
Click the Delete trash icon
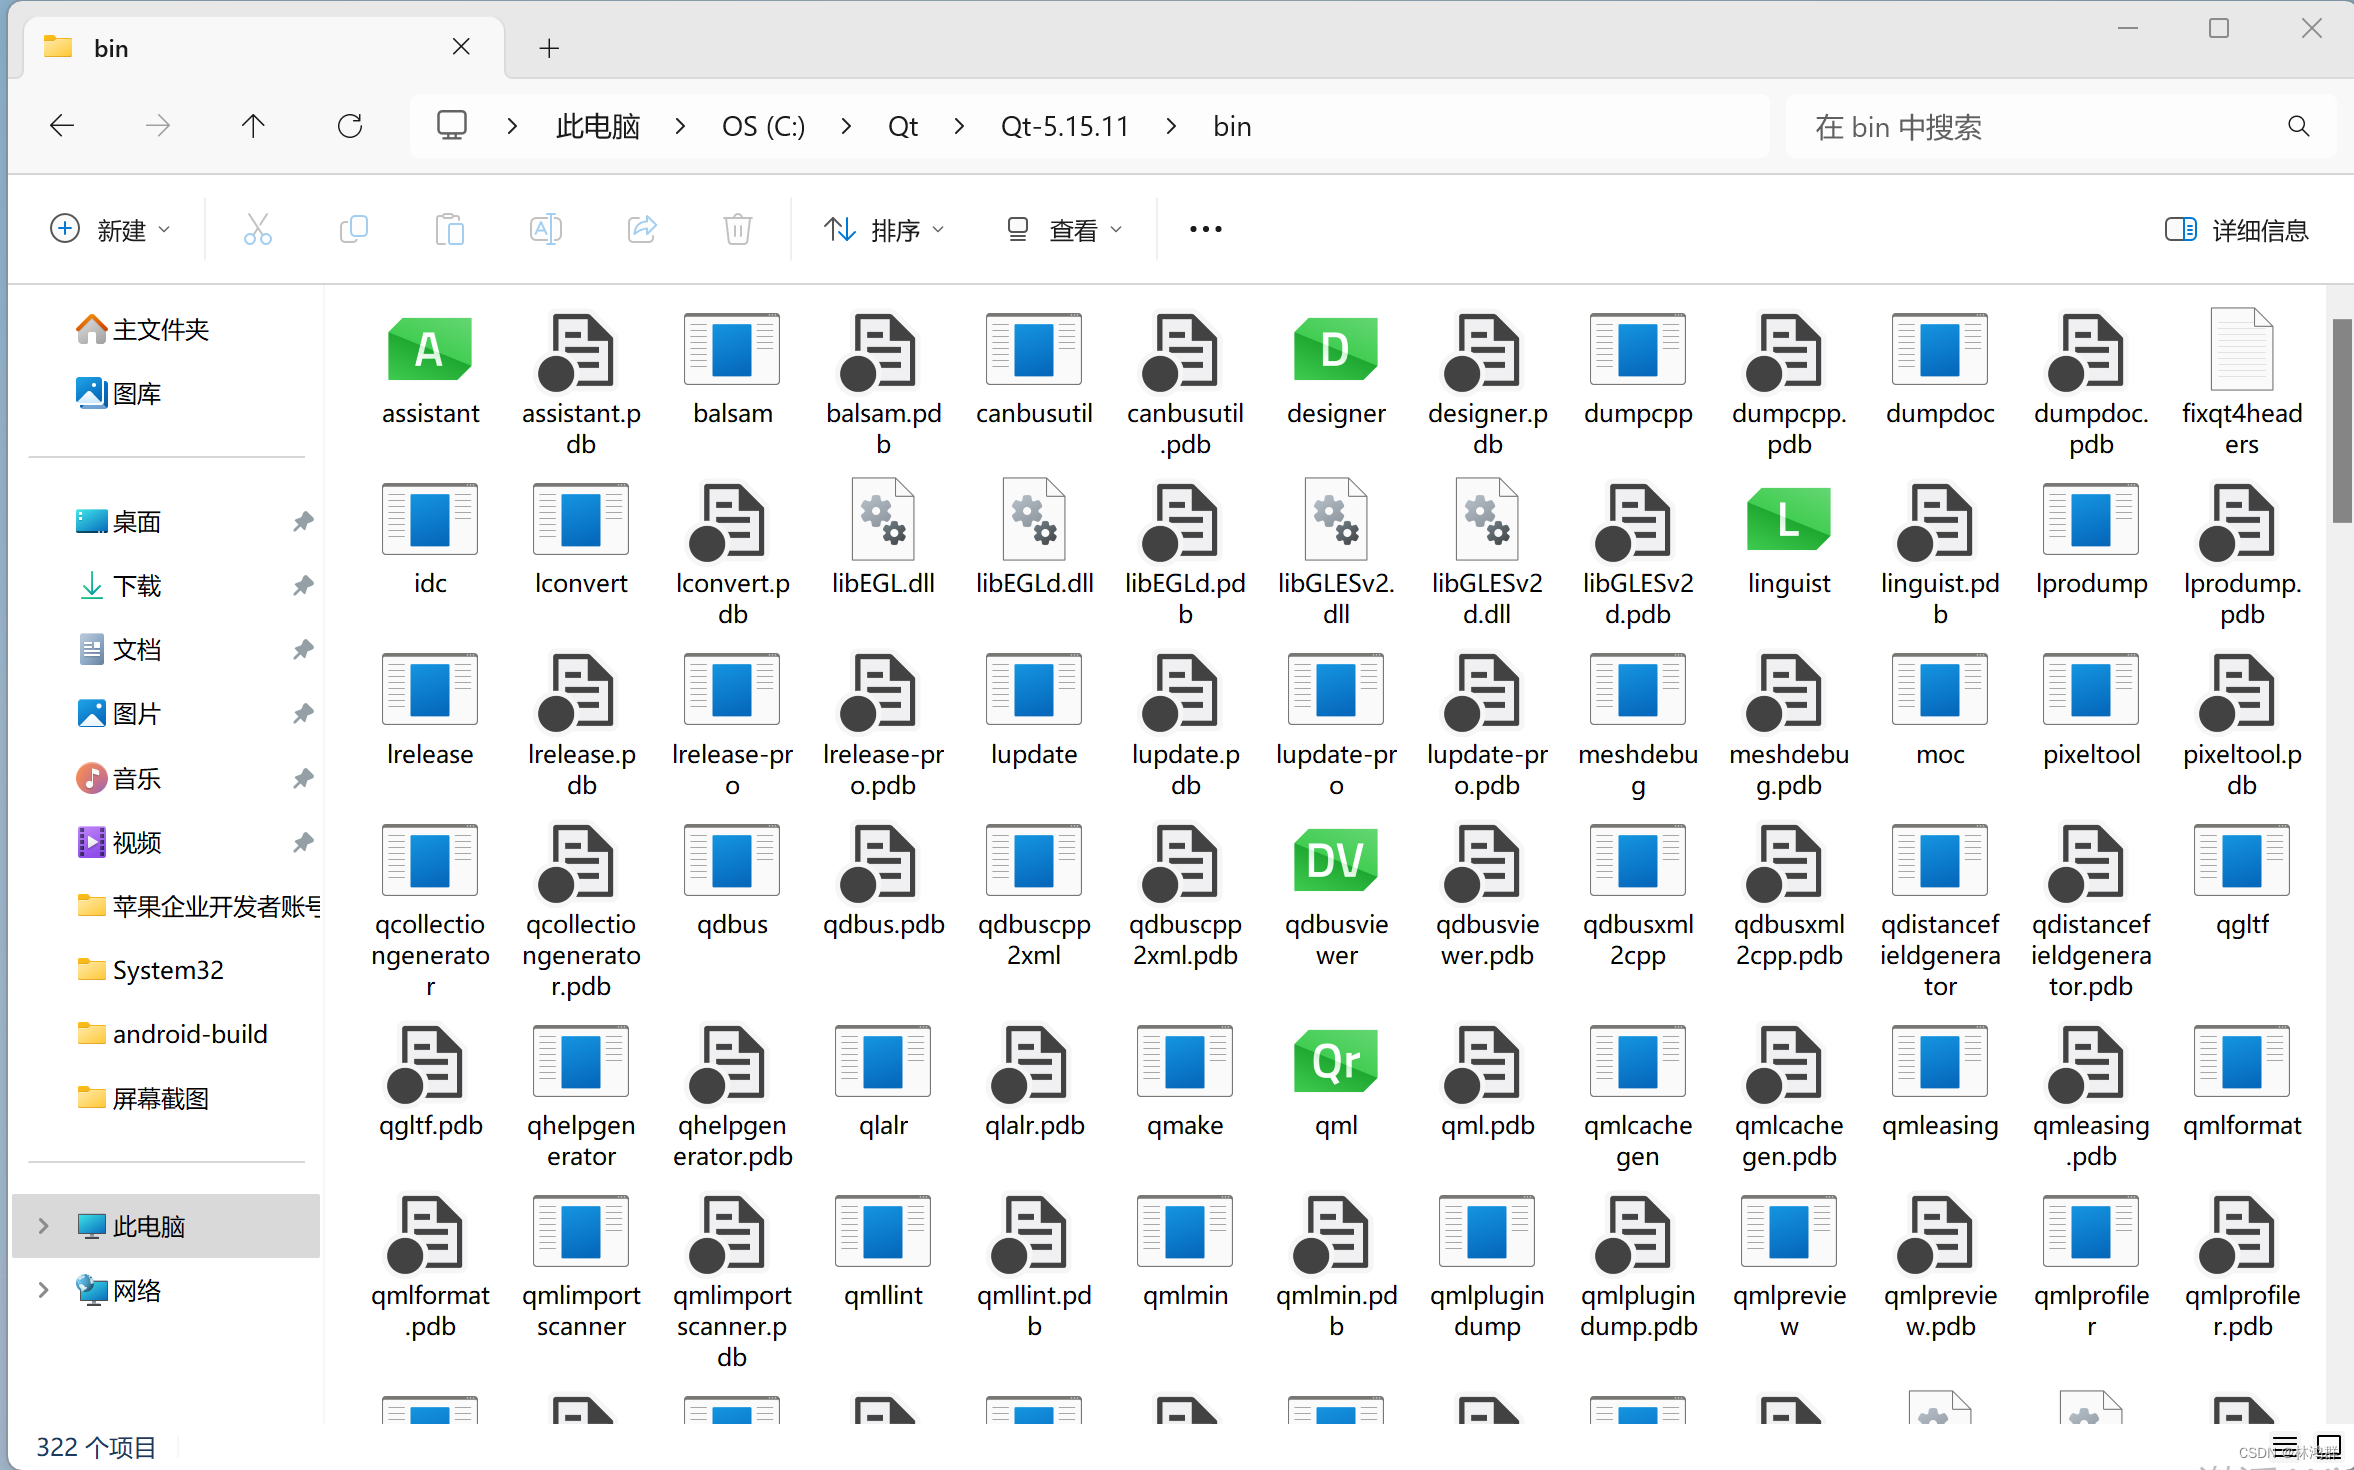click(738, 230)
